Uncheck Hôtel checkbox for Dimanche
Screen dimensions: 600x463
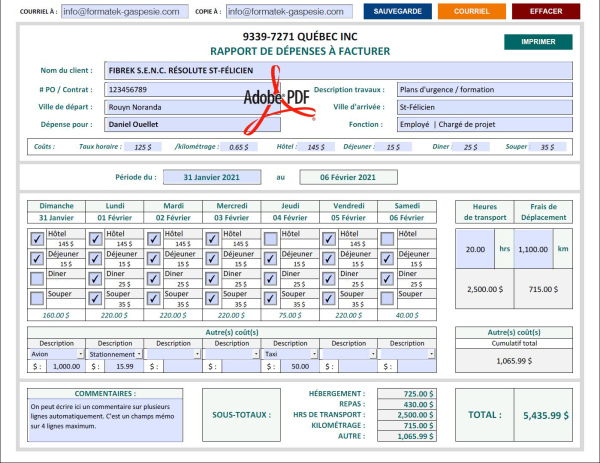(x=37, y=239)
